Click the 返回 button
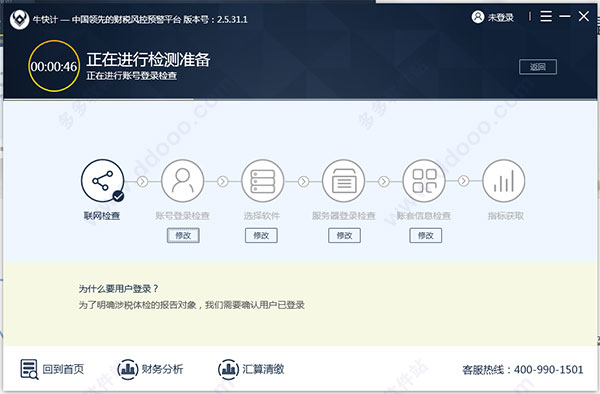This screenshot has height=394, width=600. tap(538, 67)
